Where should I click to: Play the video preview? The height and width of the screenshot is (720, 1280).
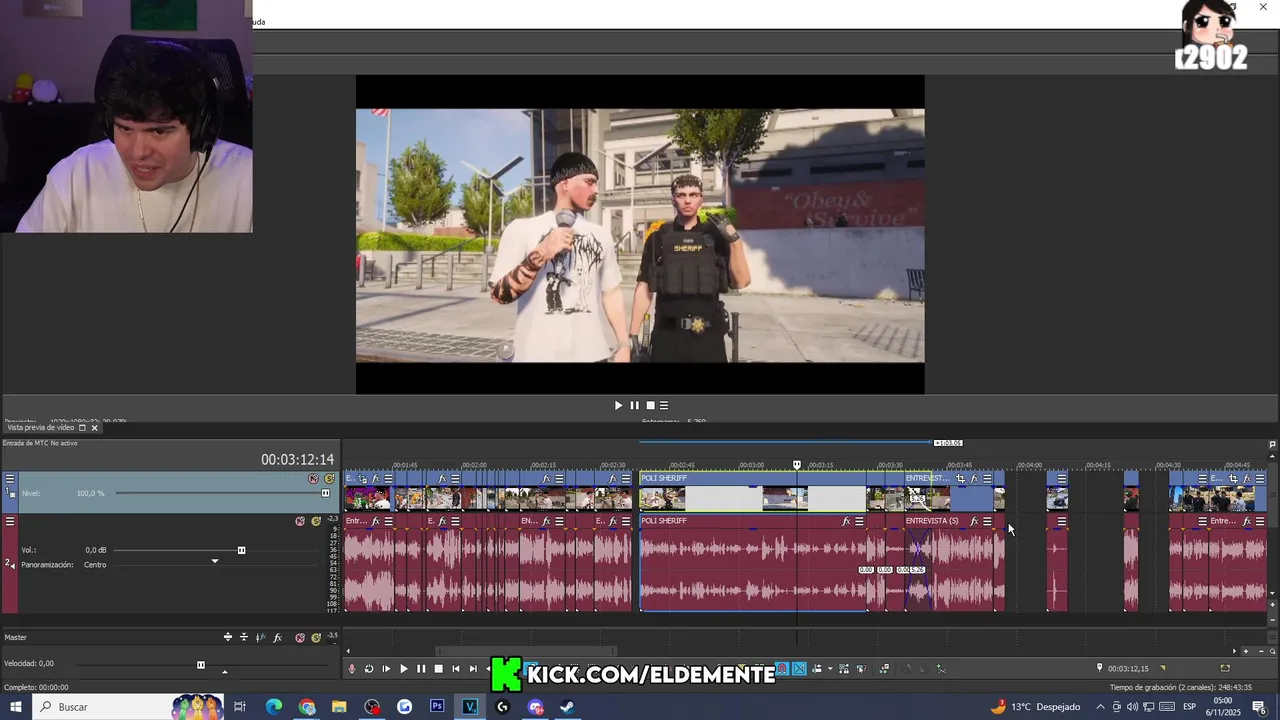click(618, 405)
